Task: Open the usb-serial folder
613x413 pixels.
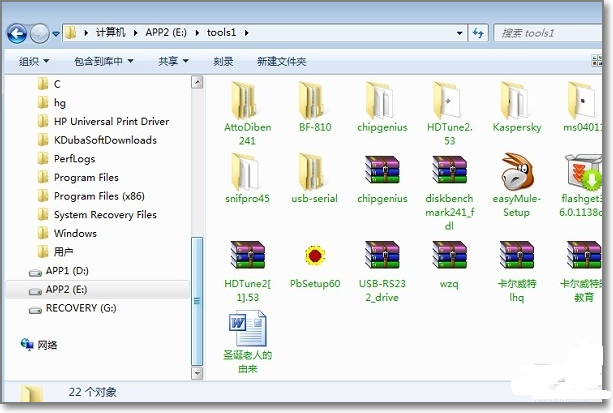Action: [x=315, y=178]
